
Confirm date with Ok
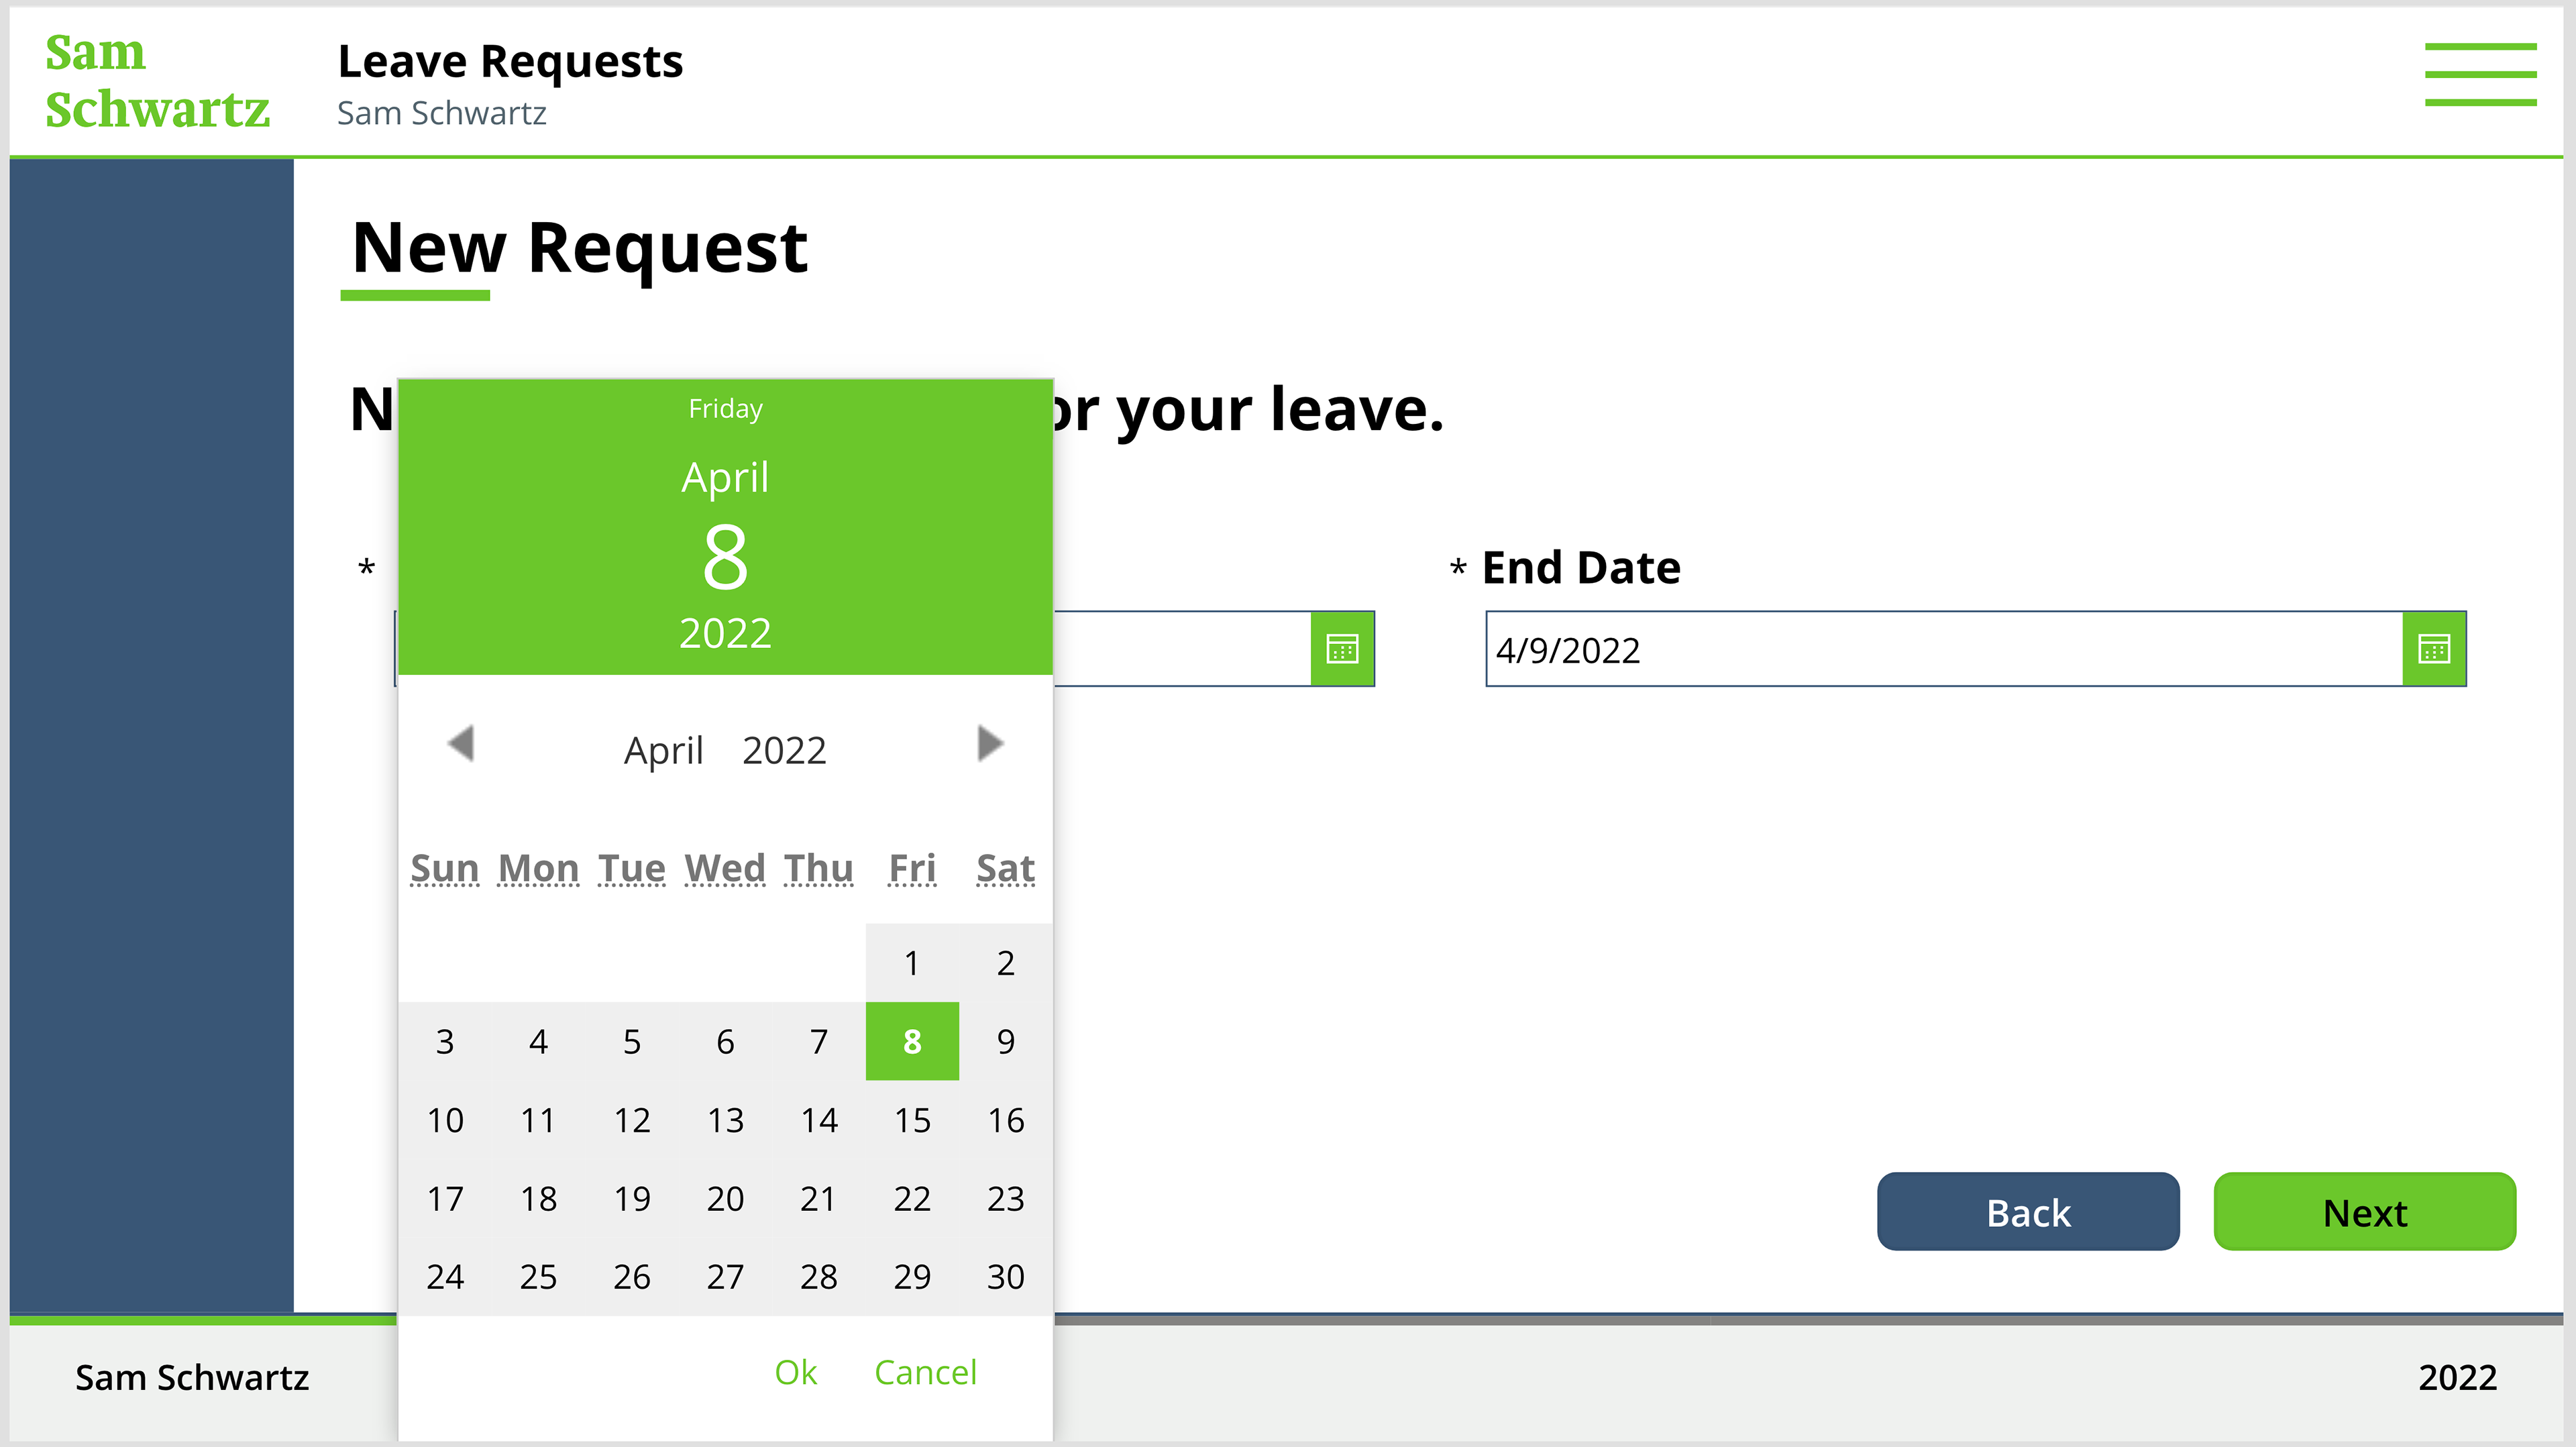pos(795,1372)
